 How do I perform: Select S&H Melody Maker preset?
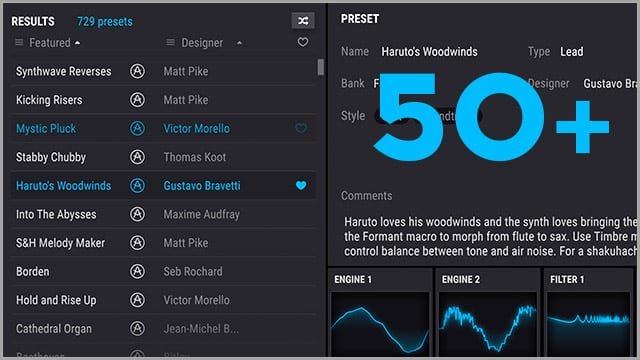tap(163, 243)
